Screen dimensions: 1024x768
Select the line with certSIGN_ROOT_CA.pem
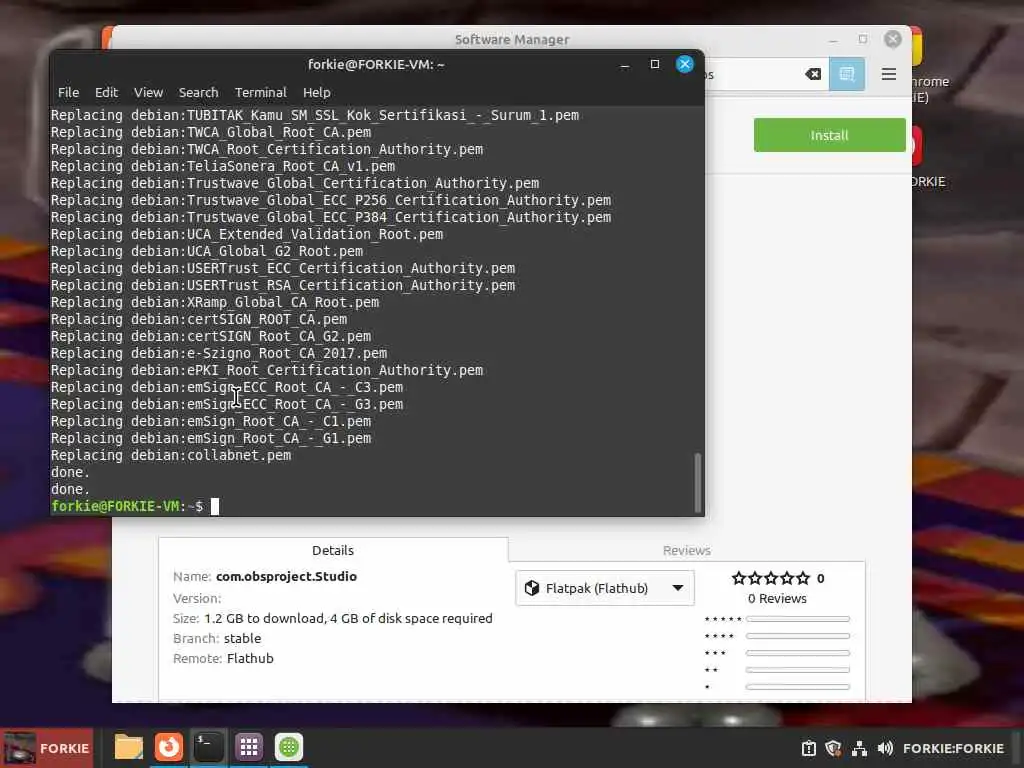pos(199,319)
